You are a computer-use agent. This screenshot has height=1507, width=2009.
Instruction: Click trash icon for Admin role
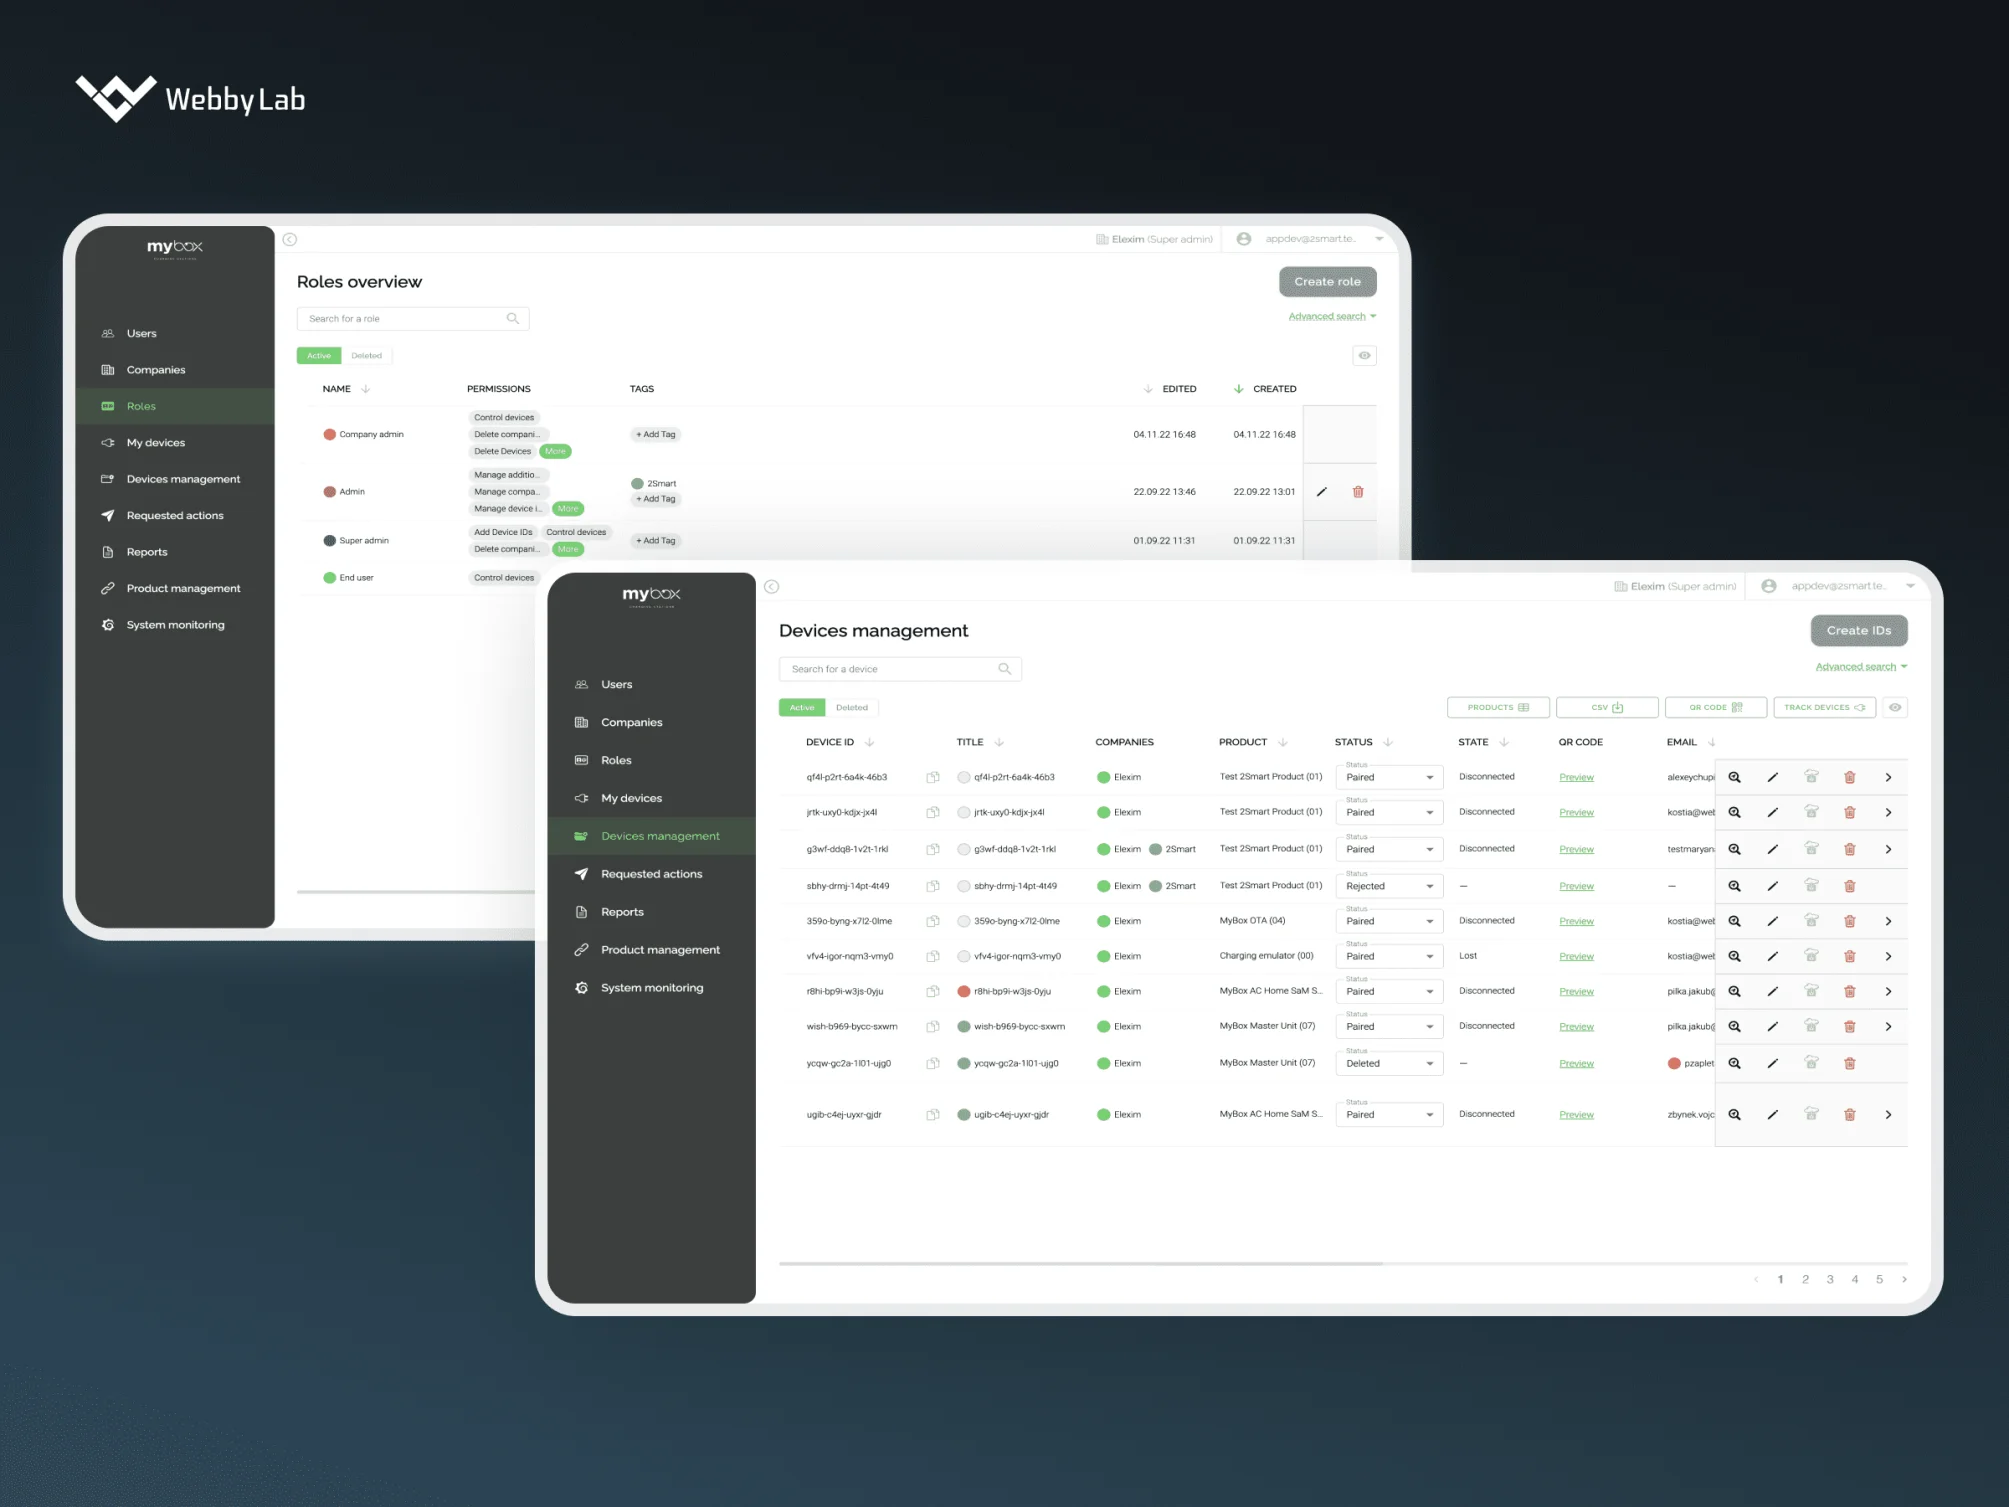pyautogui.click(x=1358, y=492)
